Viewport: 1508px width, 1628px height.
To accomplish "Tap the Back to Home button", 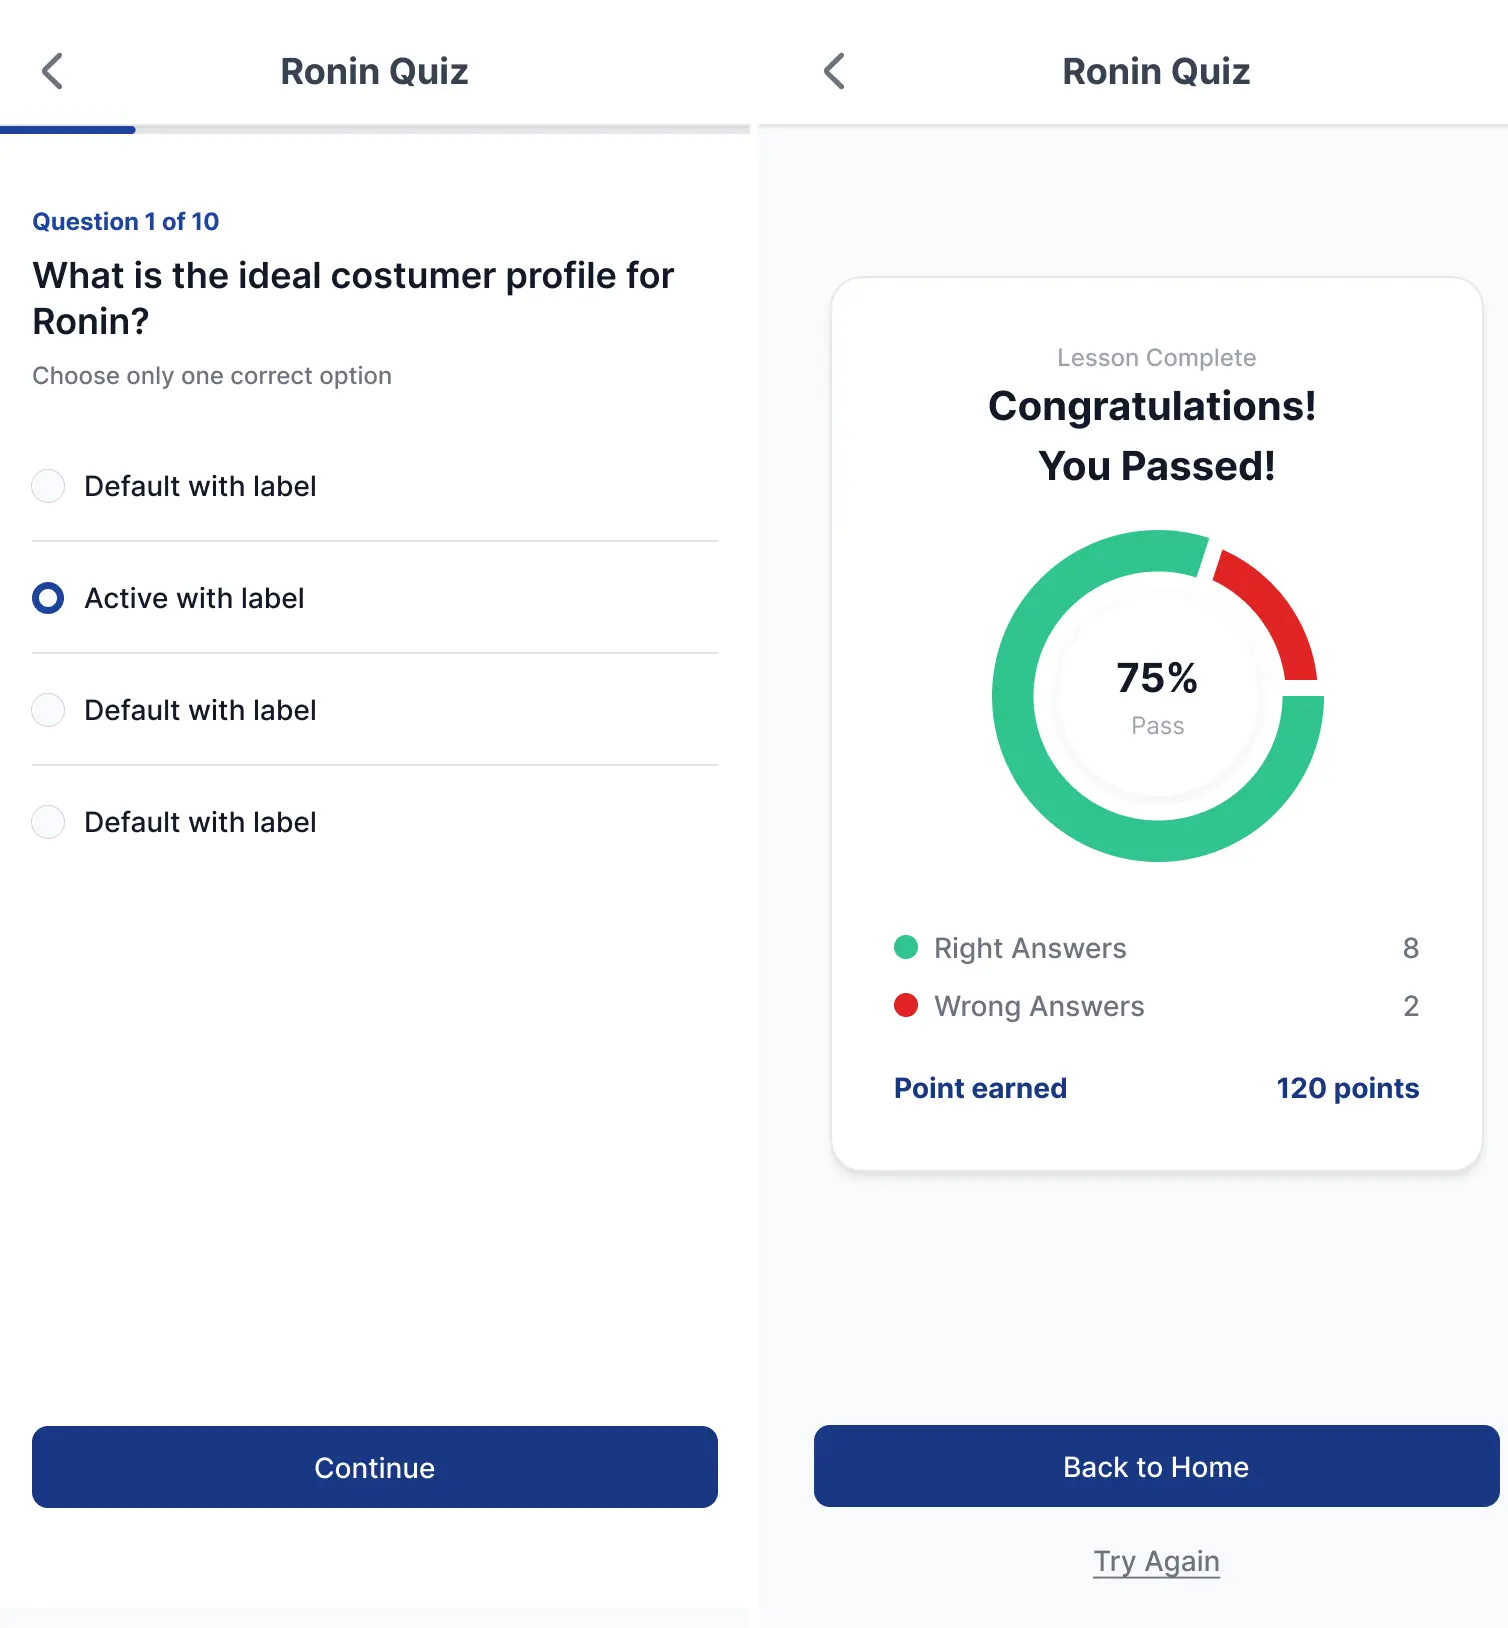I will tap(1157, 1466).
